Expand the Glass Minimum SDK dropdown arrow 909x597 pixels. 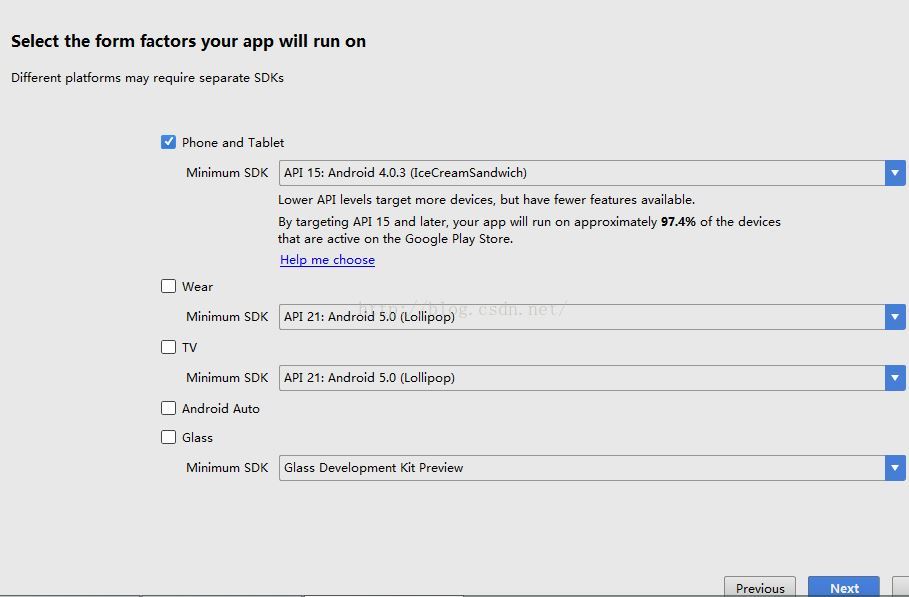tap(895, 468)
